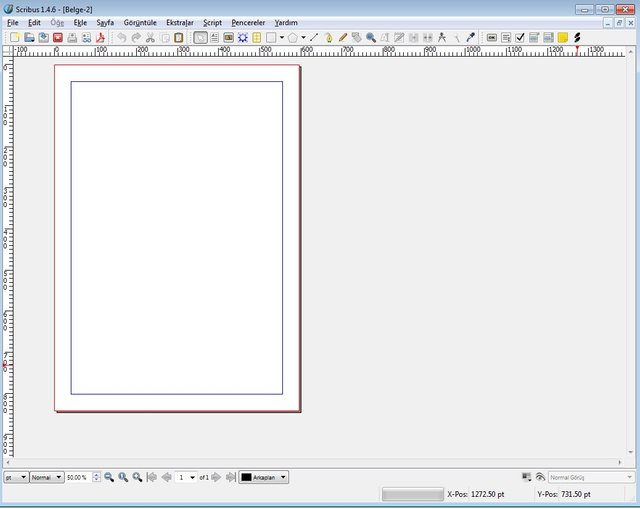The height and width of the screenshot is (509, 640).
Task: Open the Script menu
Action: [x=212, y=23]
